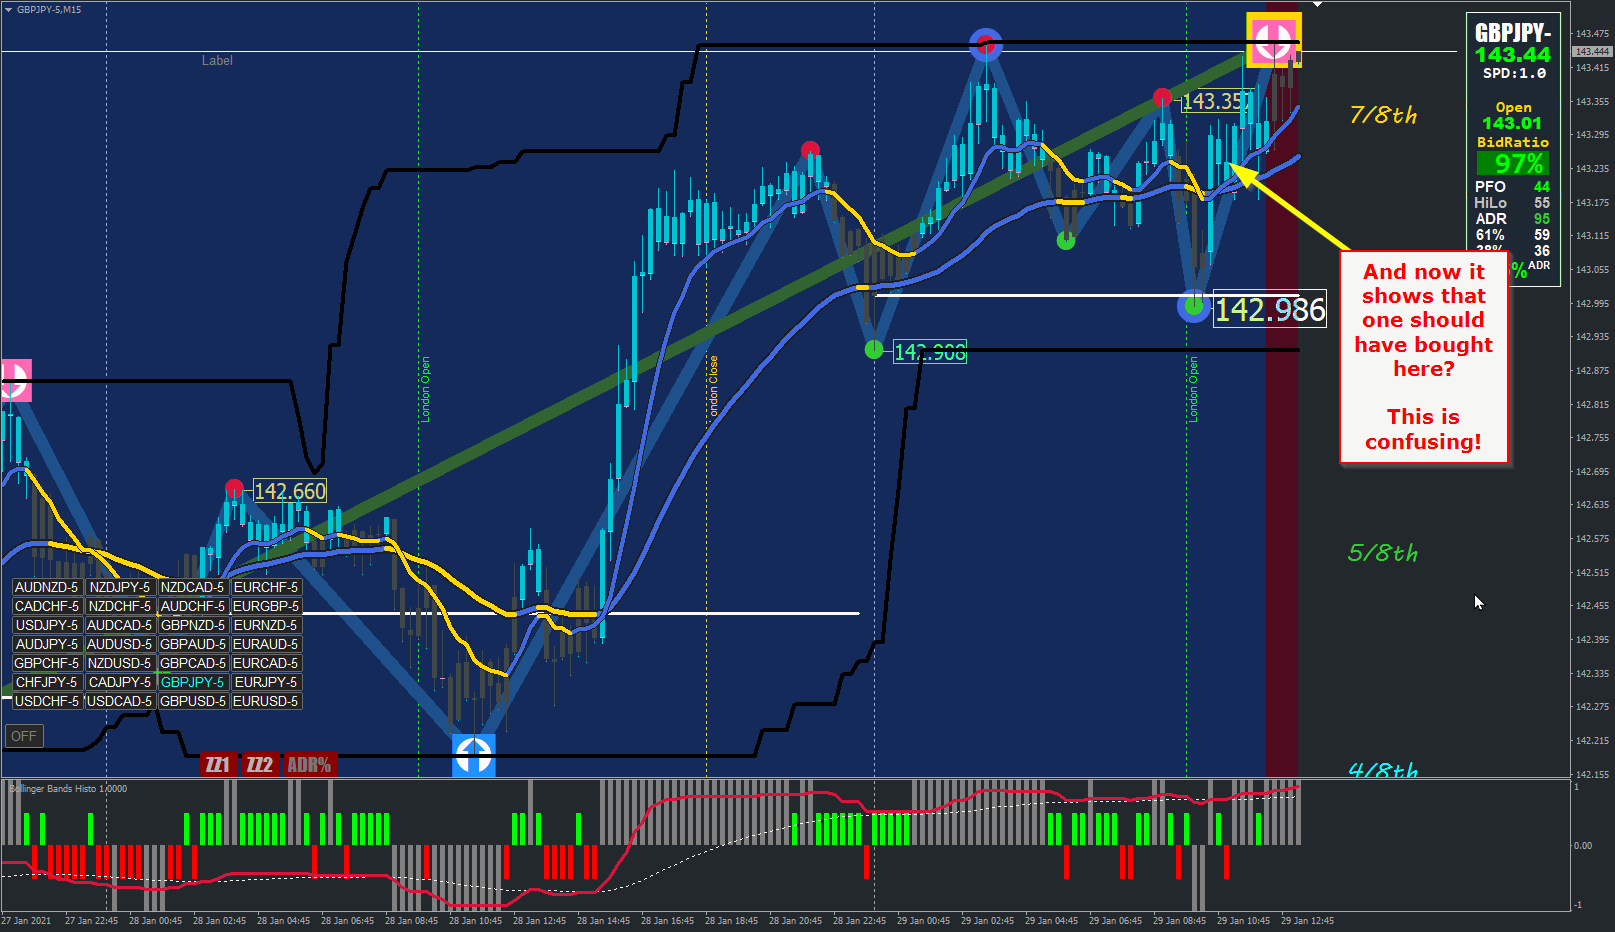This screenshot has height=932, width=1615.
Task: Click the current price tag 143.444 on scale
Action: 1592,51
